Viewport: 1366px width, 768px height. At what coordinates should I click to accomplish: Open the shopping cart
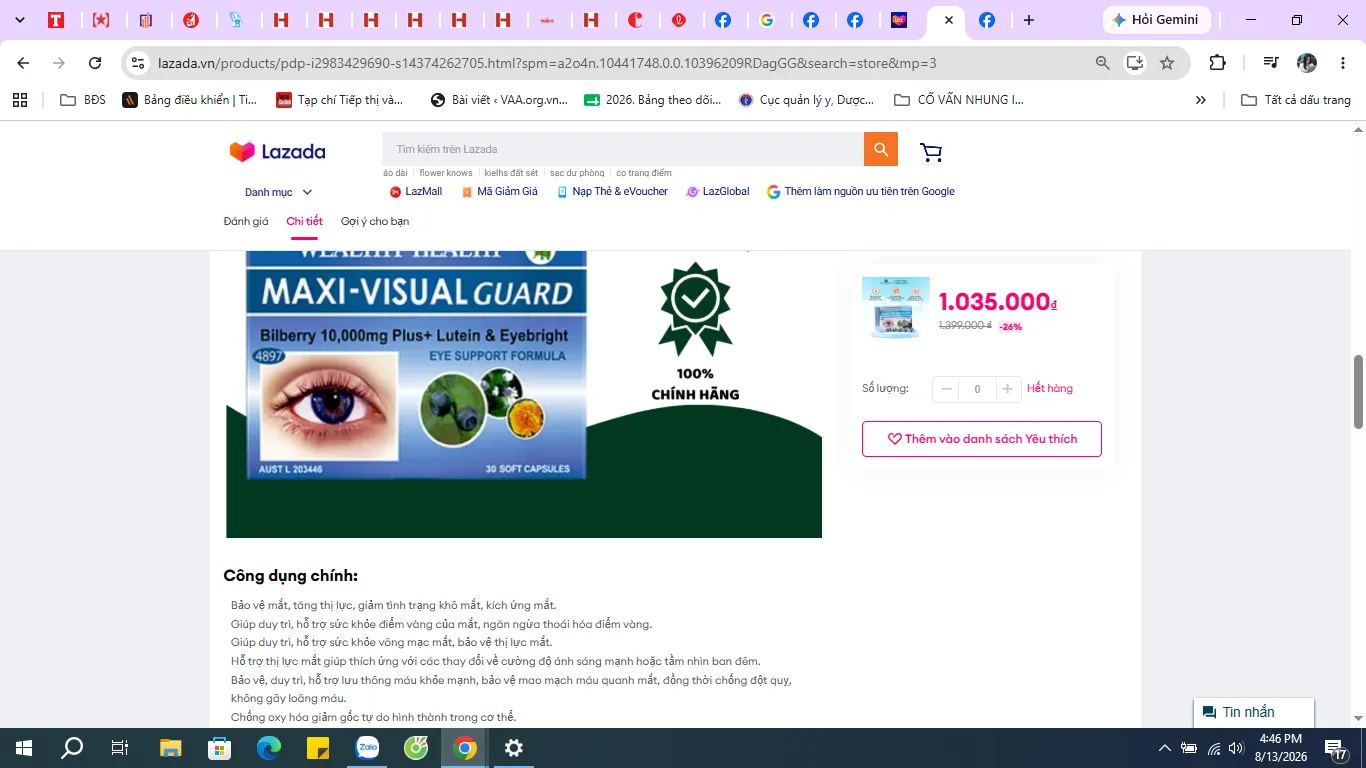point(931,152)
